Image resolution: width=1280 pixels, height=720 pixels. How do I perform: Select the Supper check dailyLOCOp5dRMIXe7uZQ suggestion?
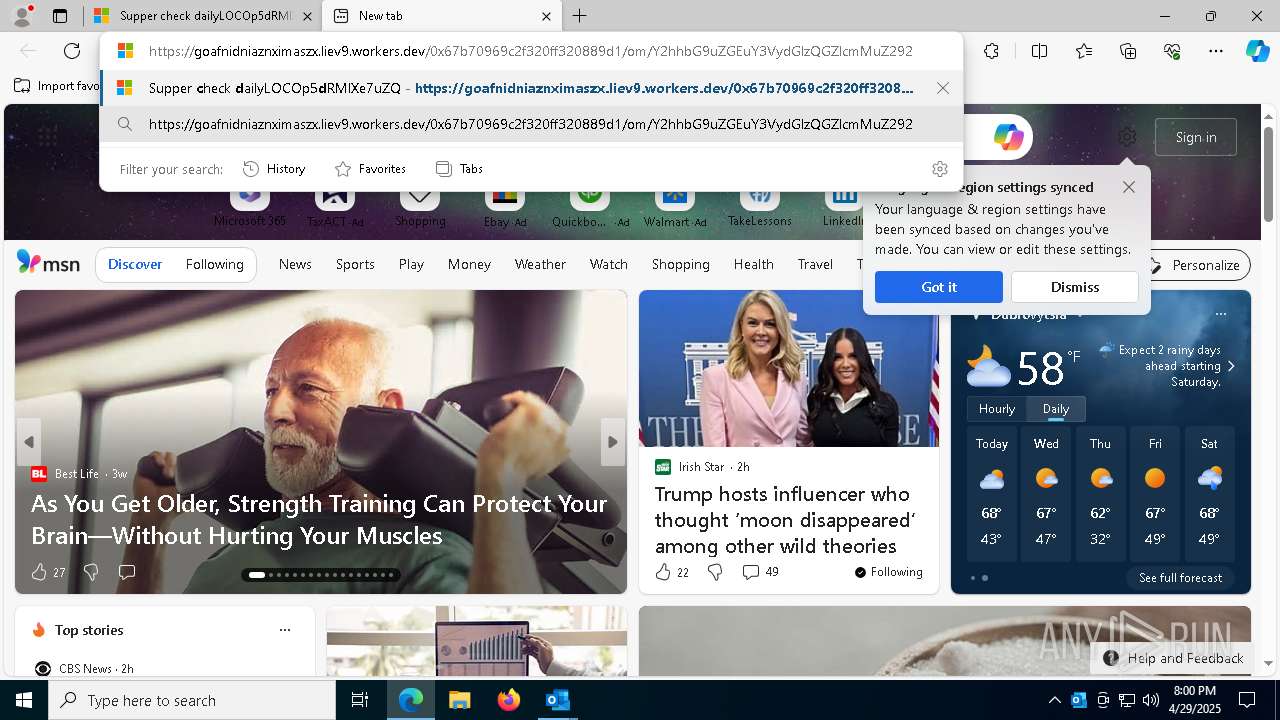531,88
